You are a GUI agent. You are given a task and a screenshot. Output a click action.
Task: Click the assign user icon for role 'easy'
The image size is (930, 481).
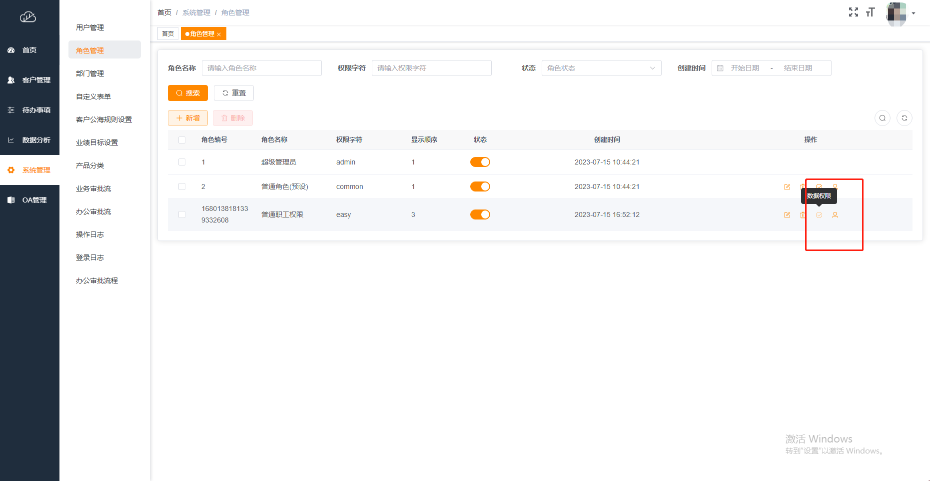(835, 215)
